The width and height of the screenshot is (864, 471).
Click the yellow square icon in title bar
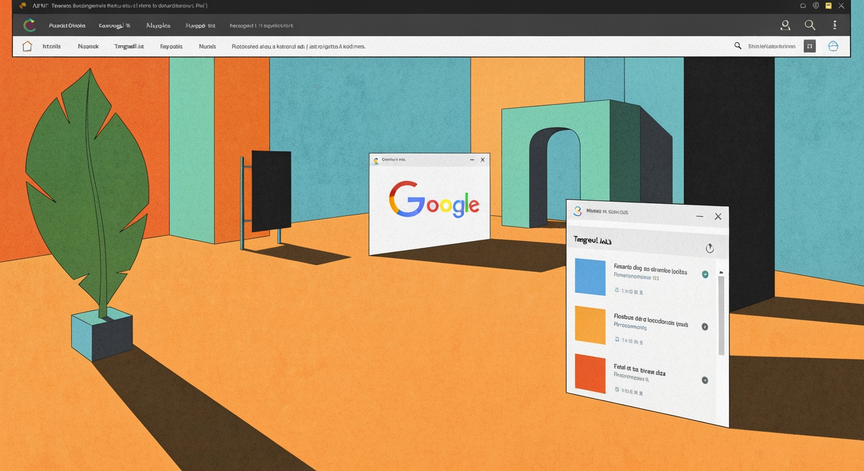click(828, 6)
